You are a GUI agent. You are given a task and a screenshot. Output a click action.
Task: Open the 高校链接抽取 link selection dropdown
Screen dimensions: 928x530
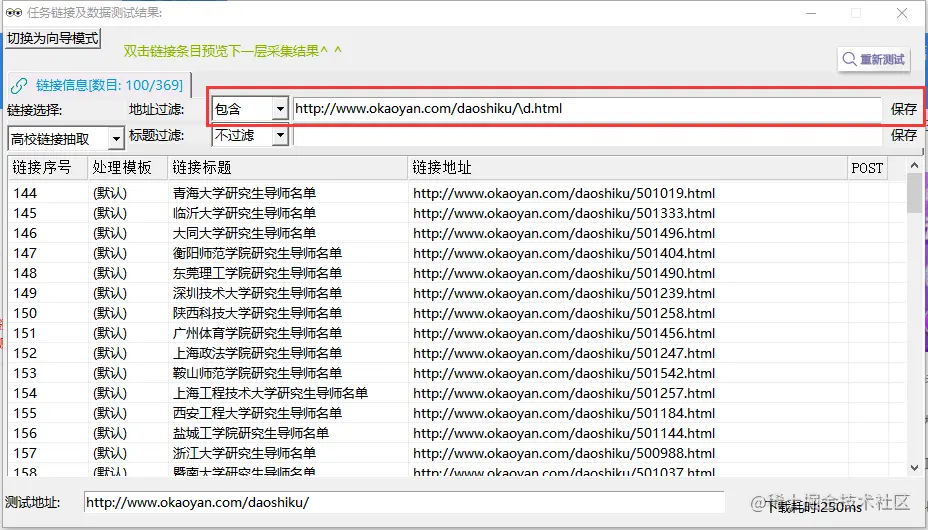[117, 139]
